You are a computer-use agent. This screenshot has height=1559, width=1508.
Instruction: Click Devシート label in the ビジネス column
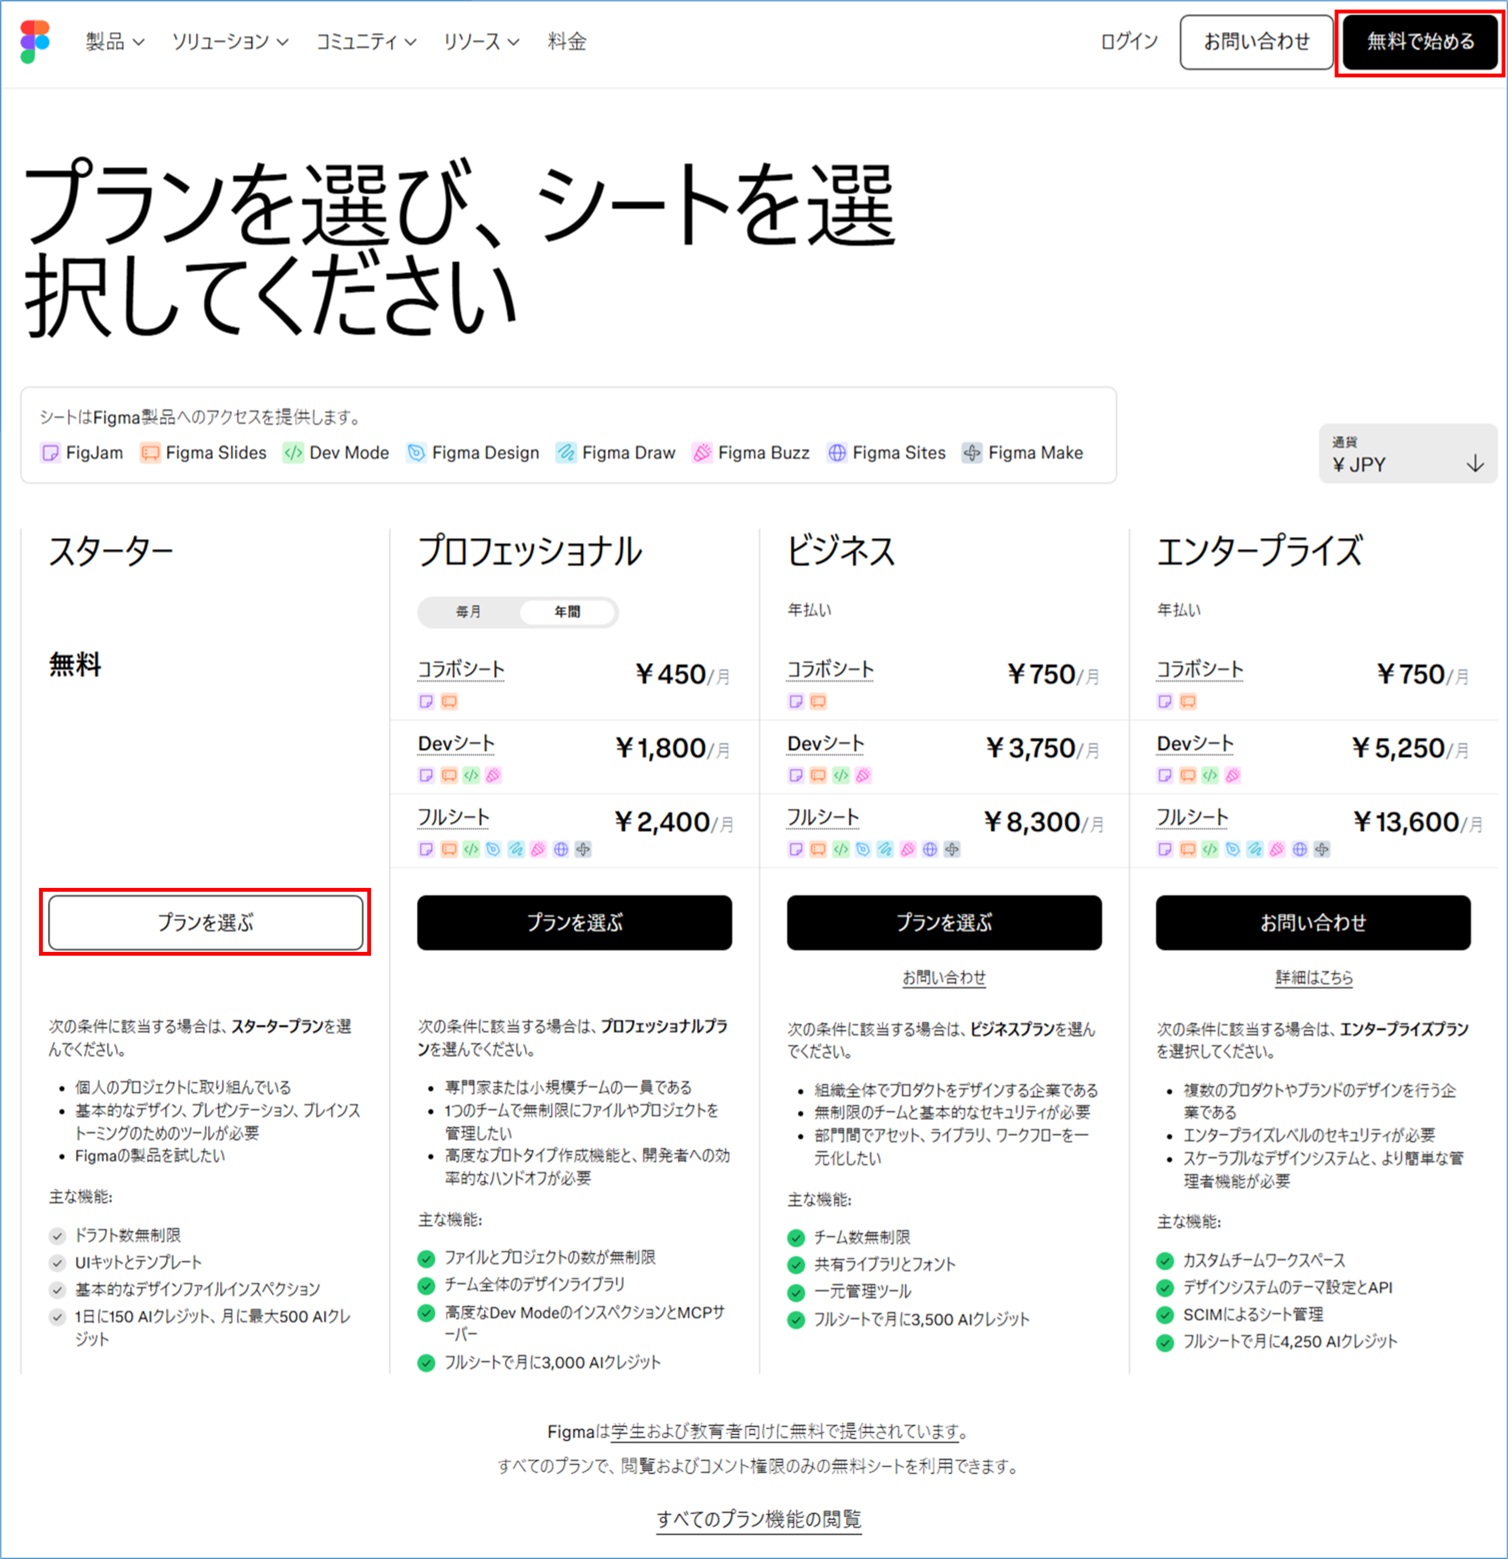point(826,743)
